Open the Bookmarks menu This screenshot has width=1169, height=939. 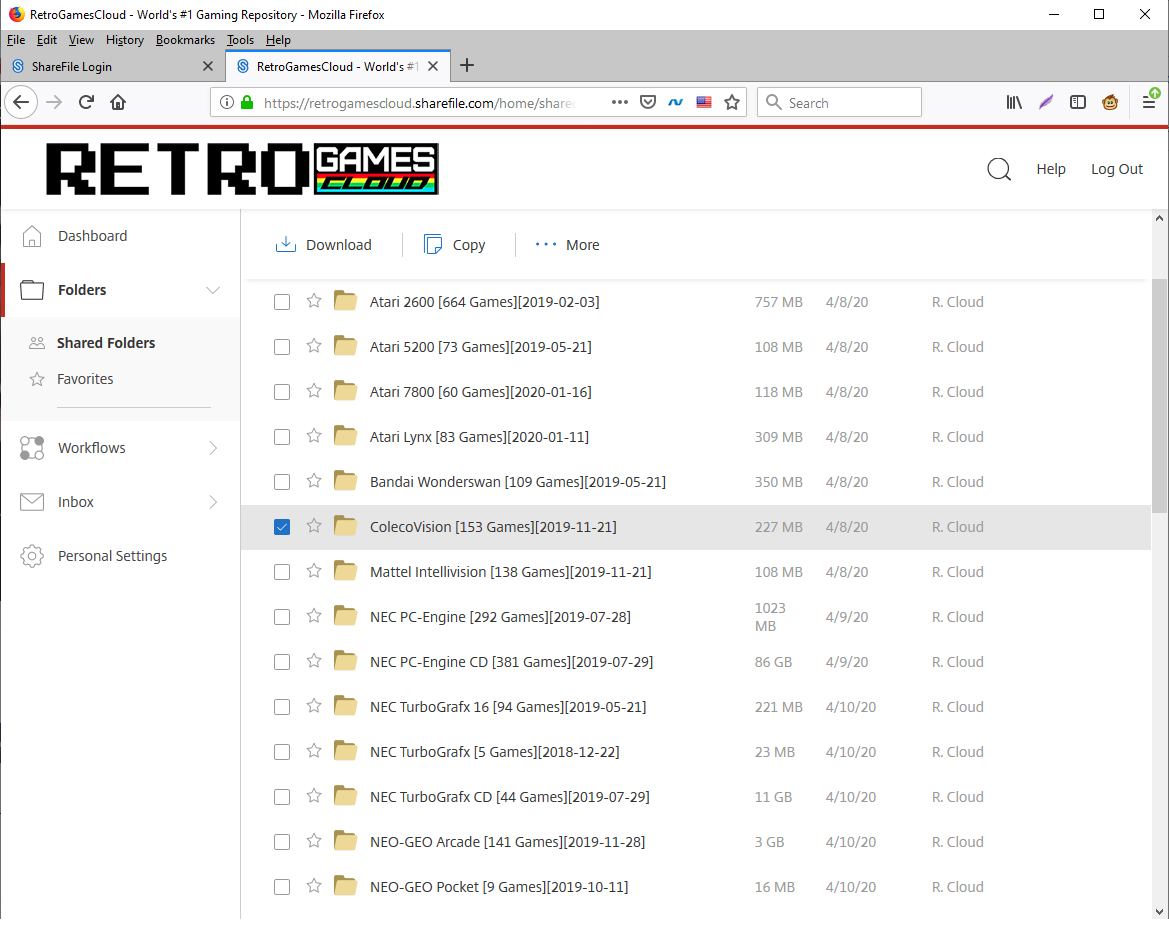185,40
